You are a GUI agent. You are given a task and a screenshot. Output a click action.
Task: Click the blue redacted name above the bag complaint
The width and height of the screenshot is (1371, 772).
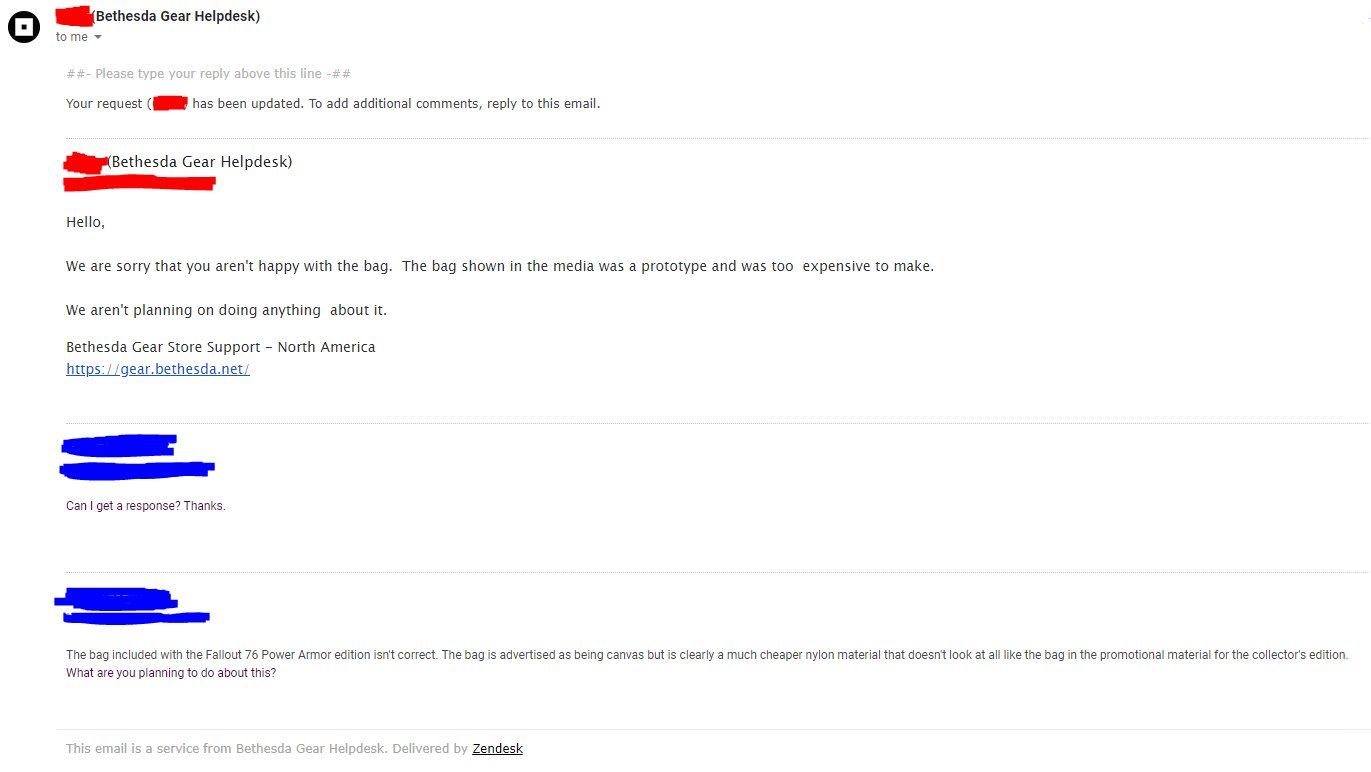point(115,599)
